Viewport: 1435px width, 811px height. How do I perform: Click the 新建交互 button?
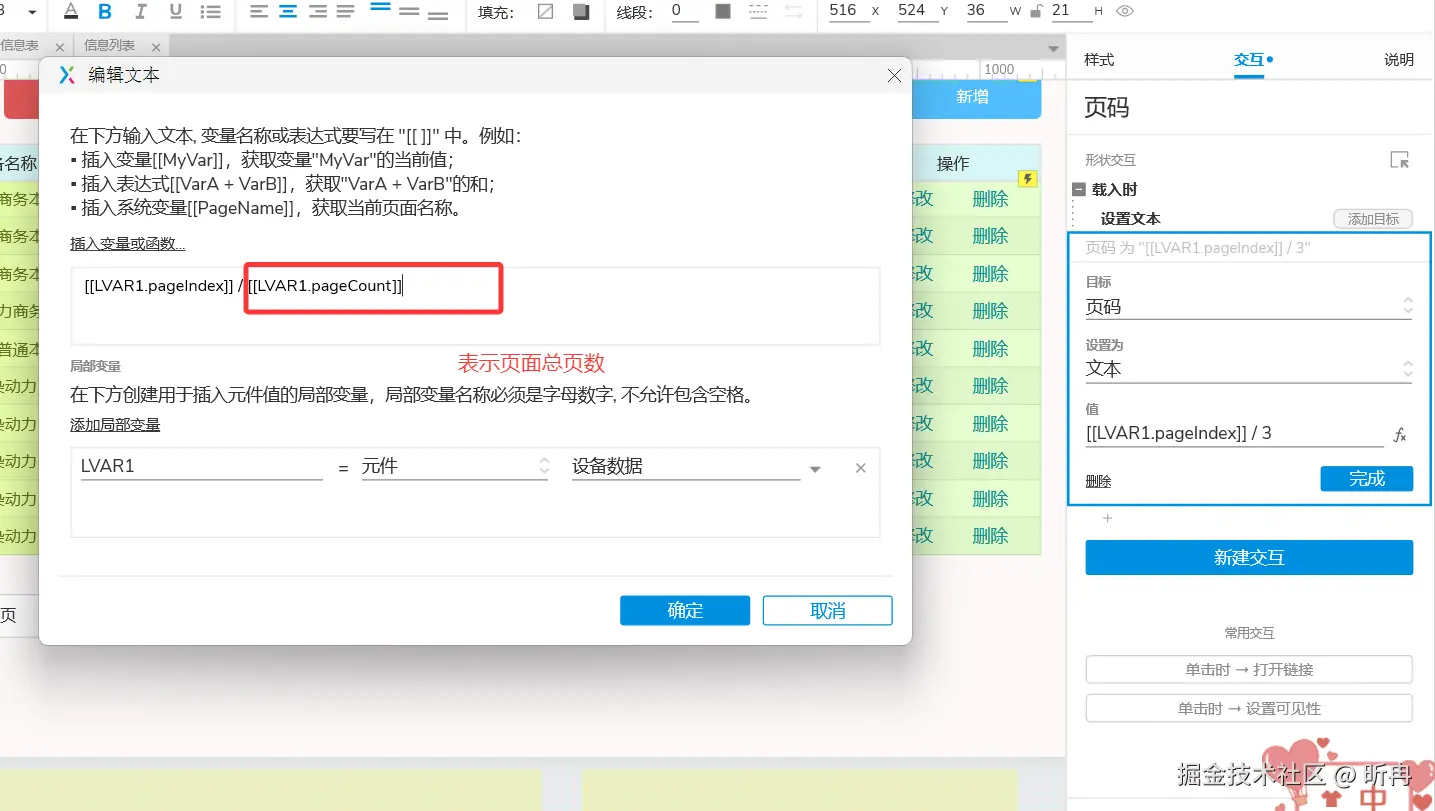pyautogui.click(x=1249, y=558)
